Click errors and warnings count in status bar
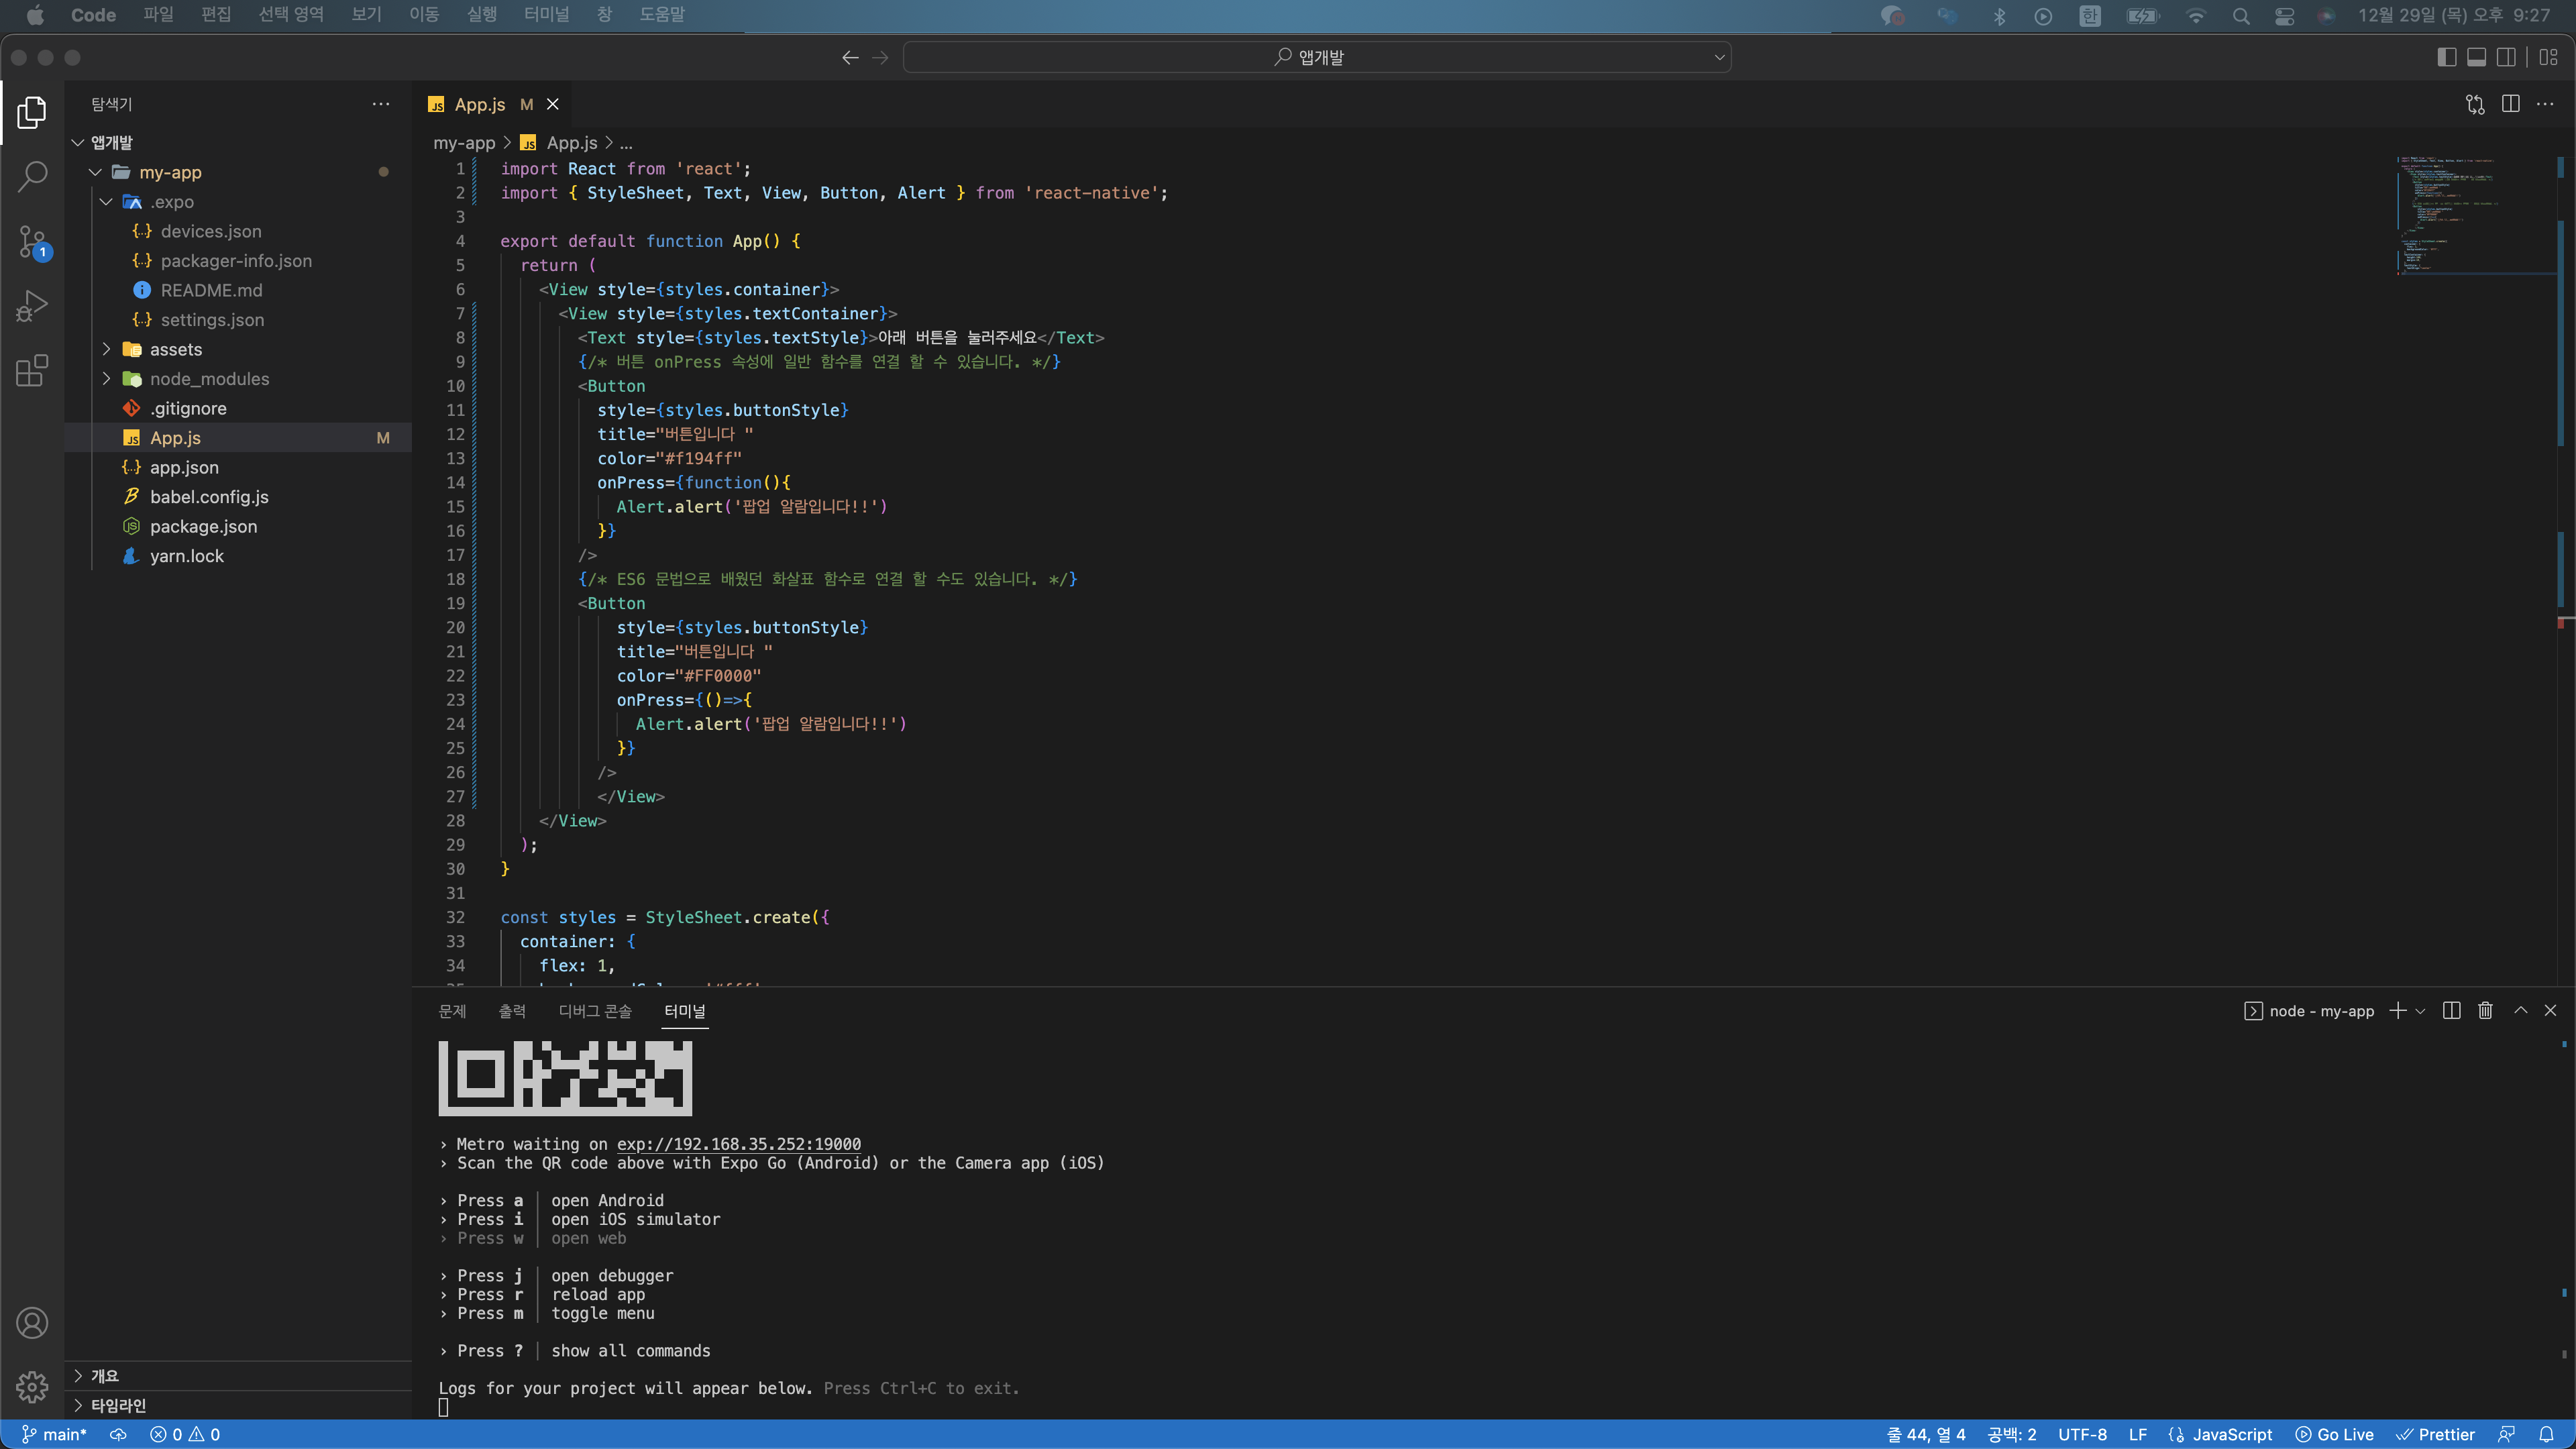The image size is (2576, 1449). tap(185, 1435)
